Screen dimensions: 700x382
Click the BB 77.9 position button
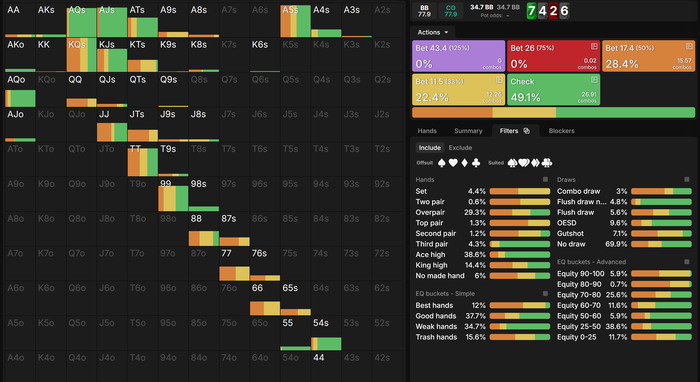click(424, 11)
